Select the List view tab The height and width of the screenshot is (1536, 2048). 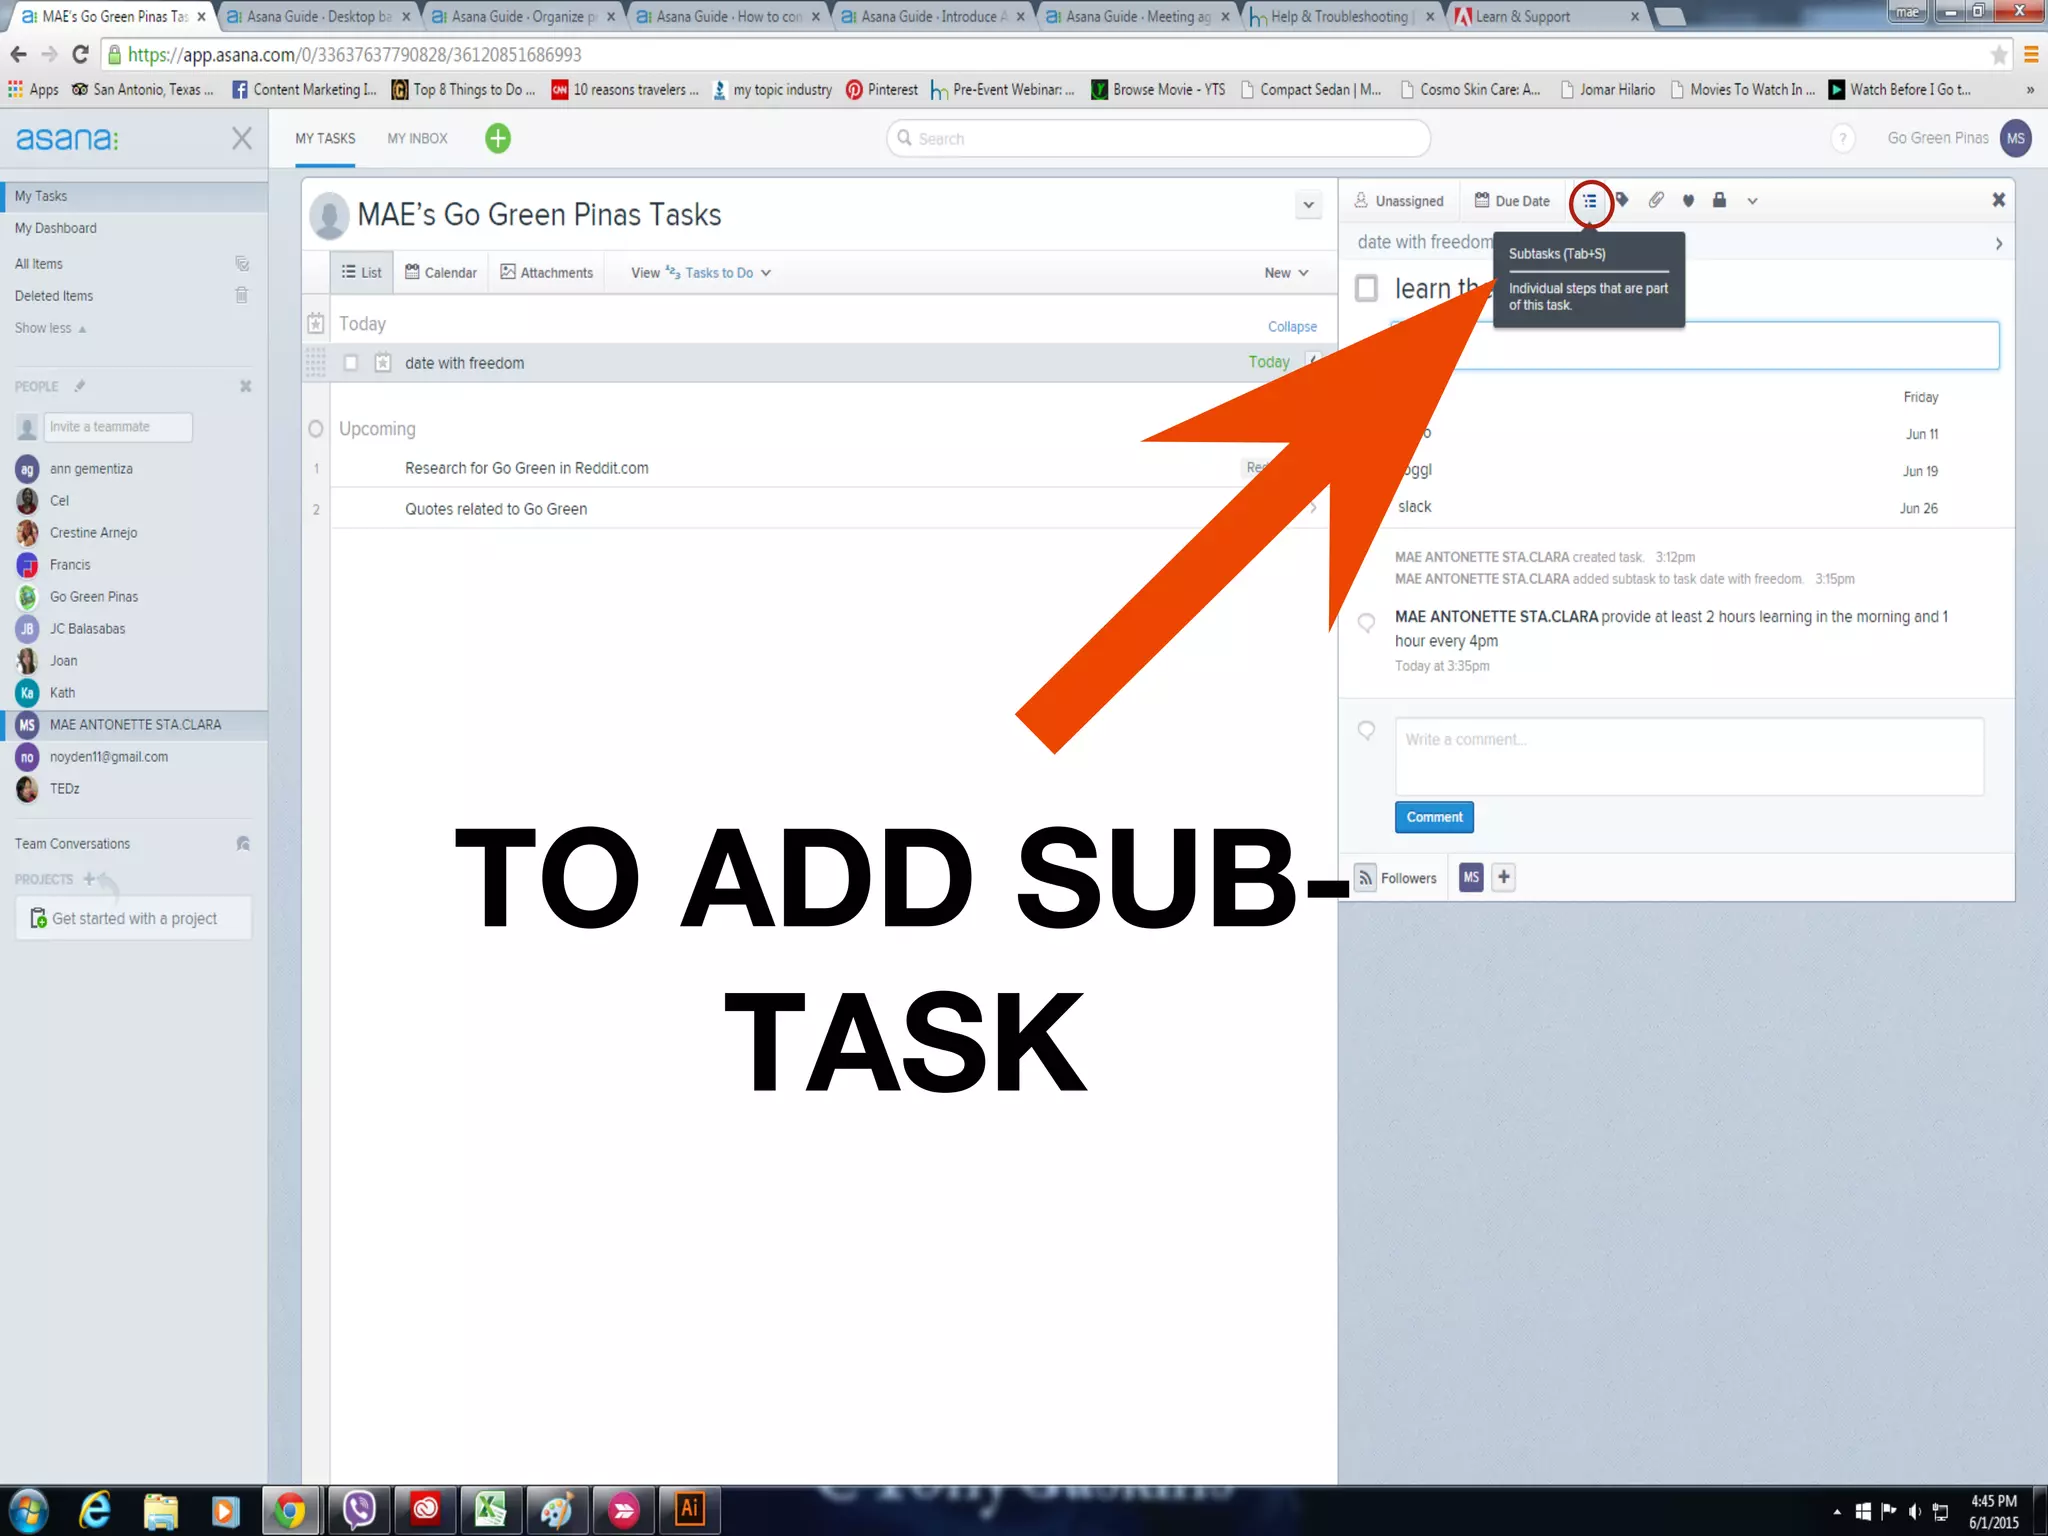coord(361,272)
